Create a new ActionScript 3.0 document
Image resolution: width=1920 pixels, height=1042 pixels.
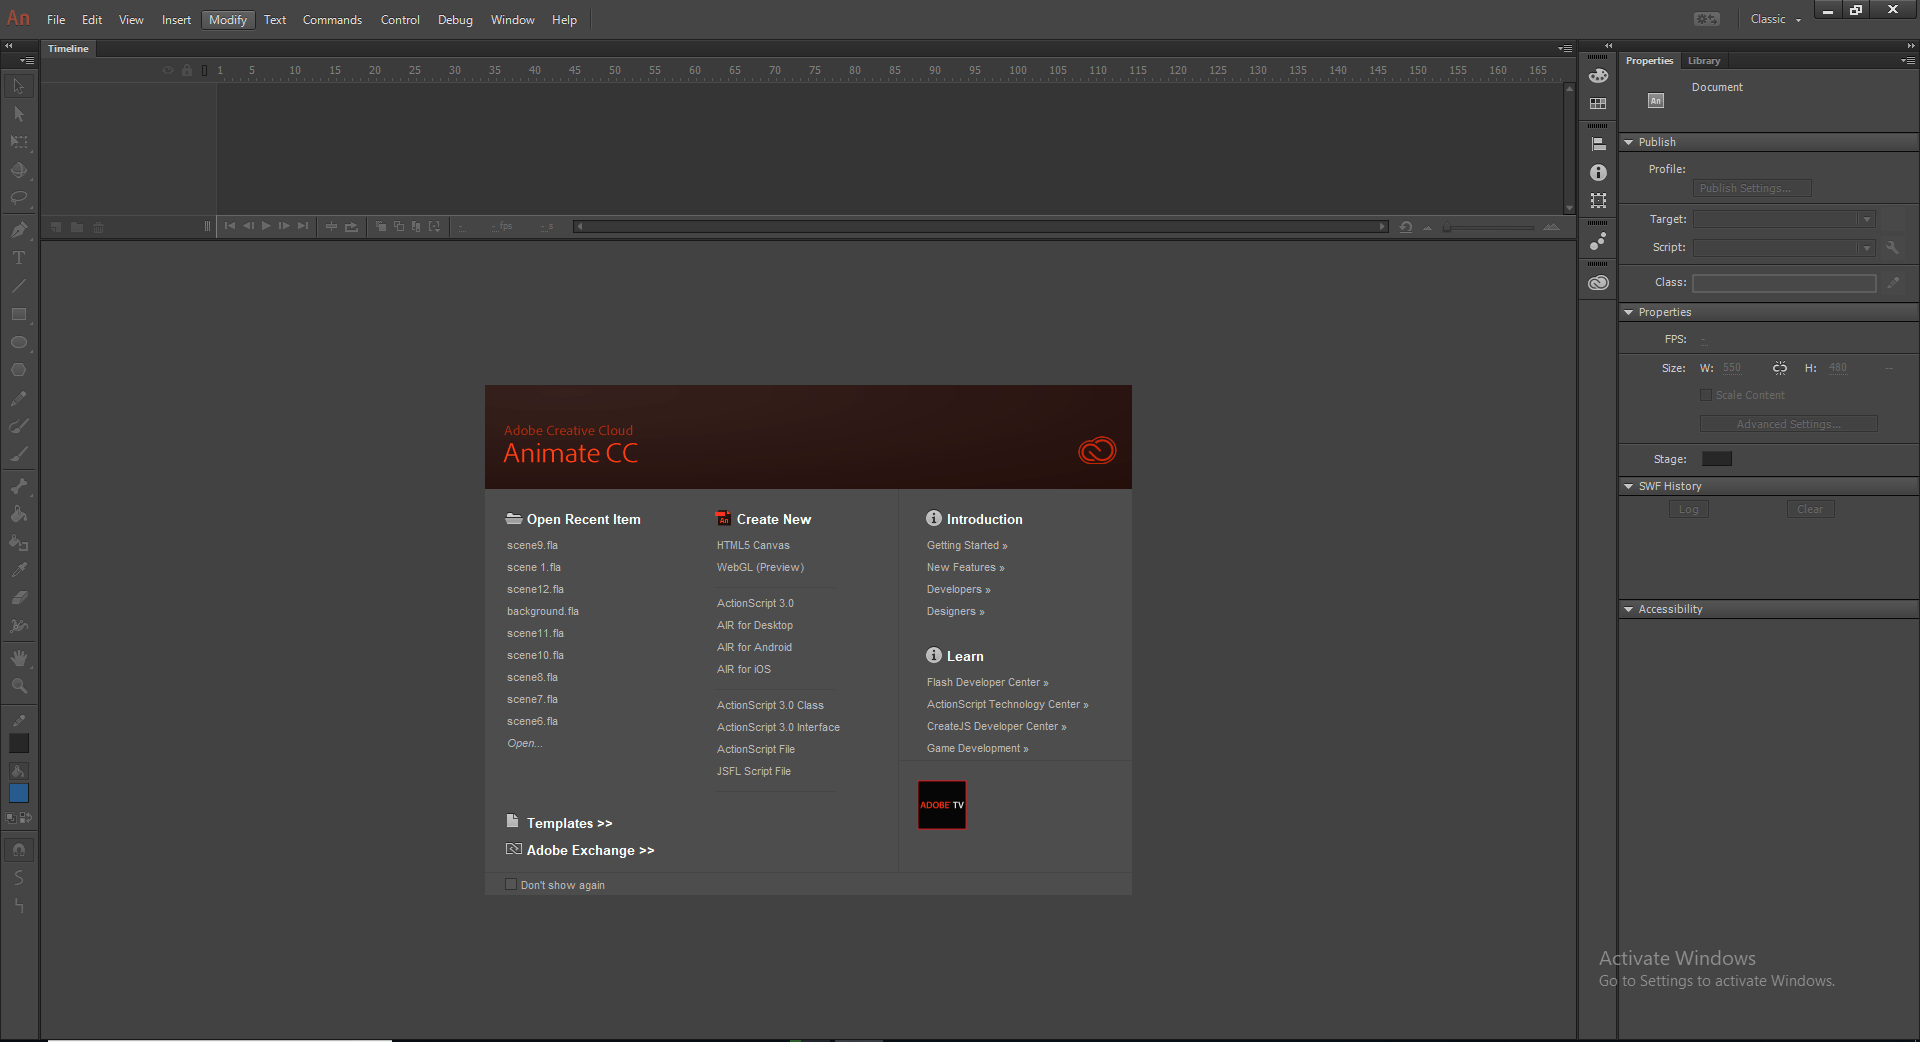pos(755,603)
